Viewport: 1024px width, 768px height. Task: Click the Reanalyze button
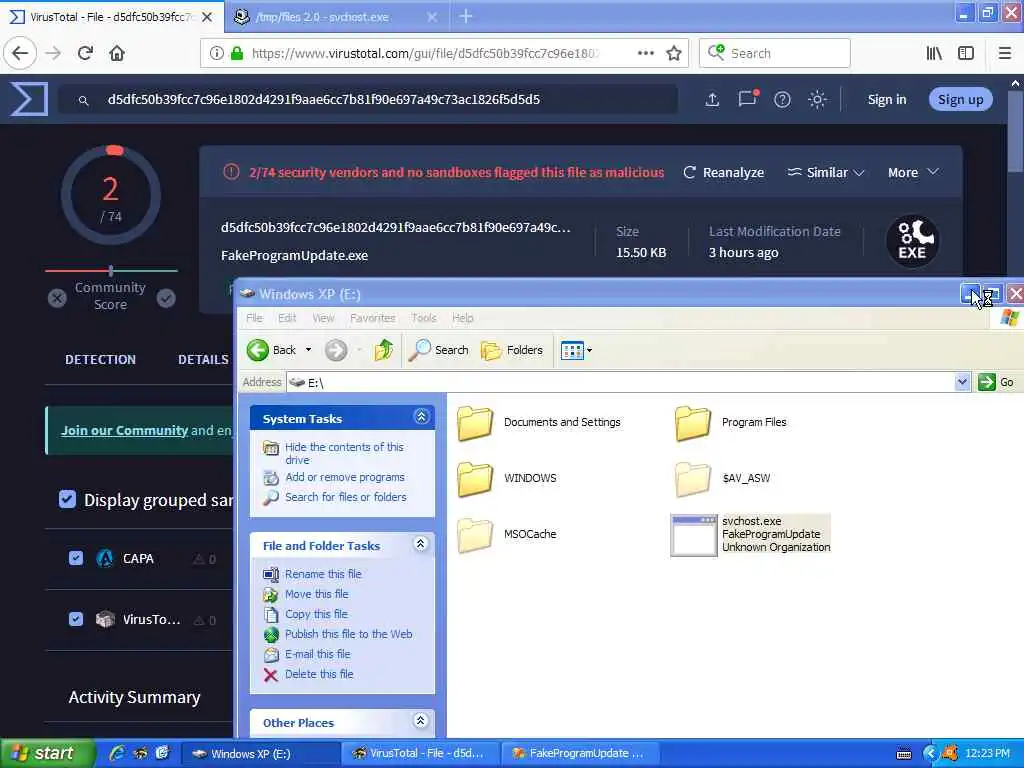724,172
